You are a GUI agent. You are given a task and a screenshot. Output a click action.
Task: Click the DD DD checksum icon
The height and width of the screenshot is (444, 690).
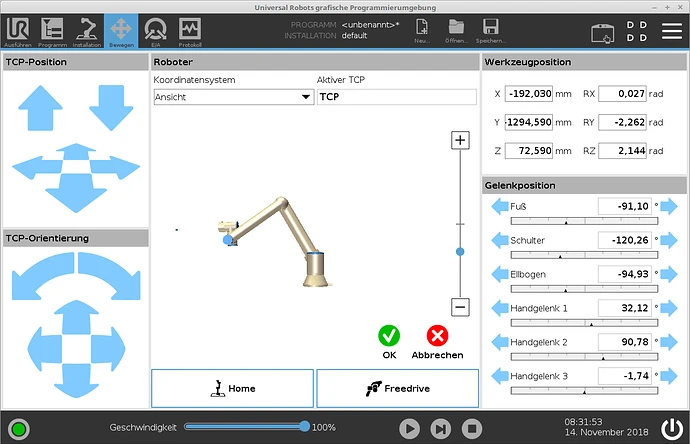pyautogui.click(x=637, y=31)
